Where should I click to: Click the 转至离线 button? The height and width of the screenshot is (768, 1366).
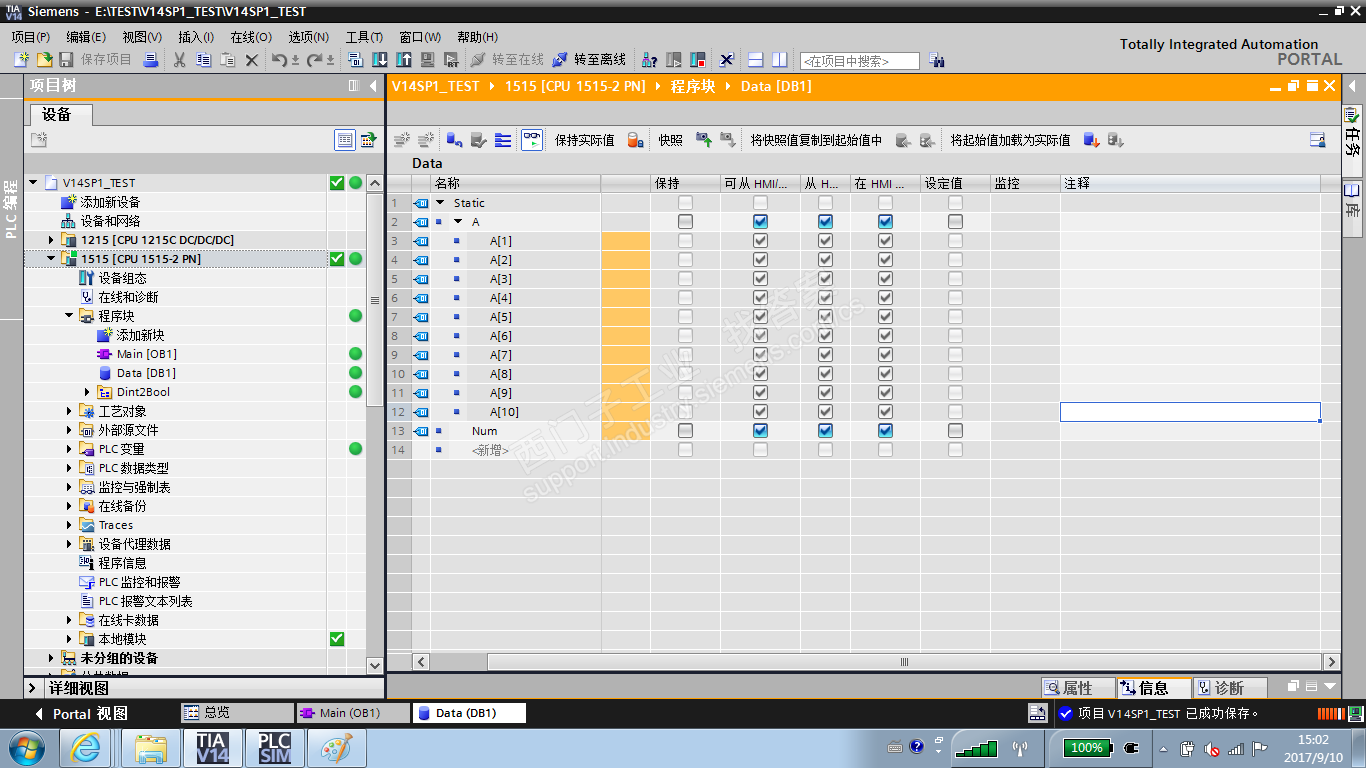(x=590, y=60)
